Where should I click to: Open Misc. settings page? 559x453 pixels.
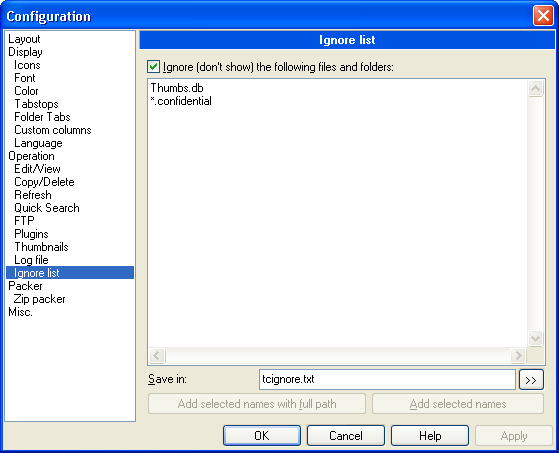point(20,312)
